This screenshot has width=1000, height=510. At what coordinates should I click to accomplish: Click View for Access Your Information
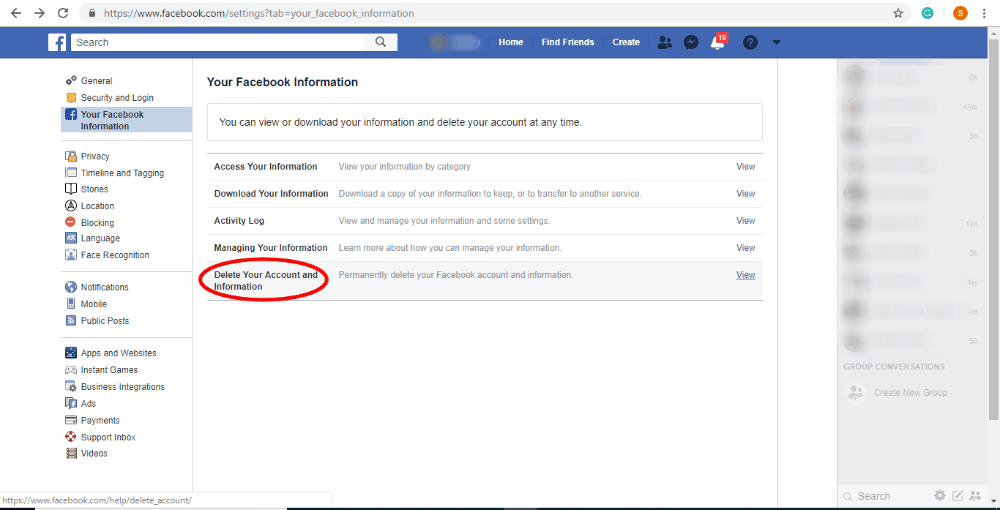coord(746,166)
